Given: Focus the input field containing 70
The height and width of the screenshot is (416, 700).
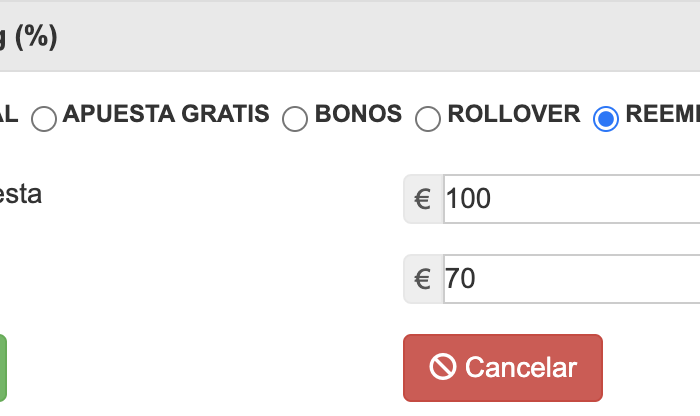Looking at the screenshot, I should click(x=570, y=279).
